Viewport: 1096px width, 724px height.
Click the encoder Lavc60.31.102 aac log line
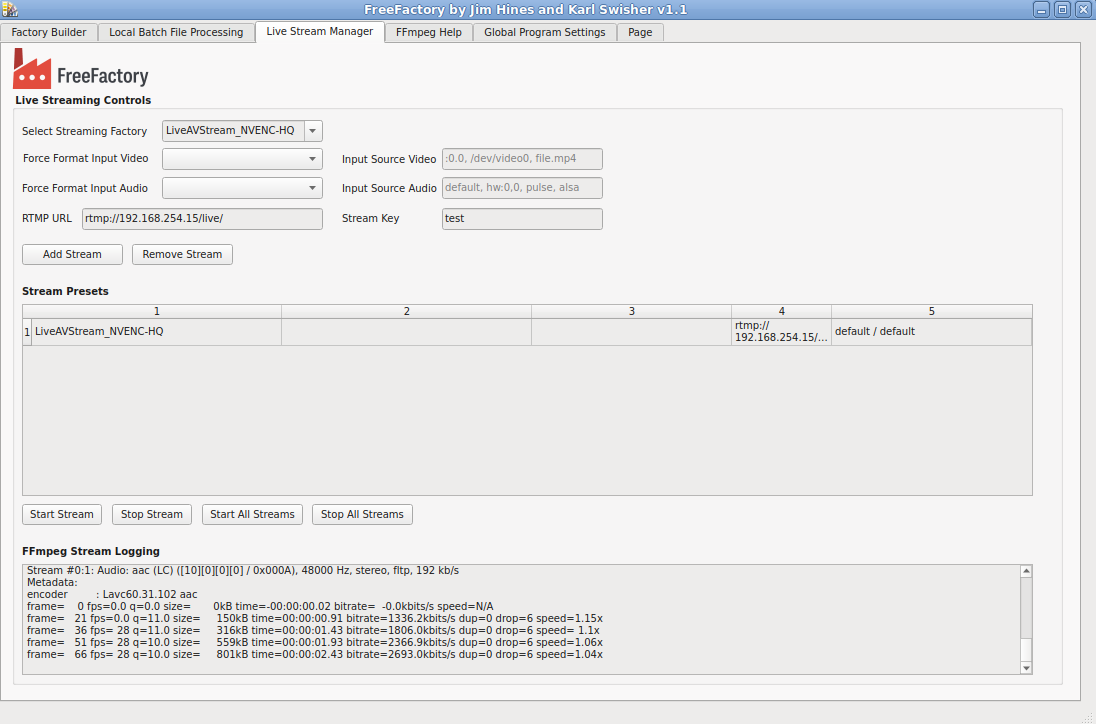pyautogui.click(x=112, y=595)
